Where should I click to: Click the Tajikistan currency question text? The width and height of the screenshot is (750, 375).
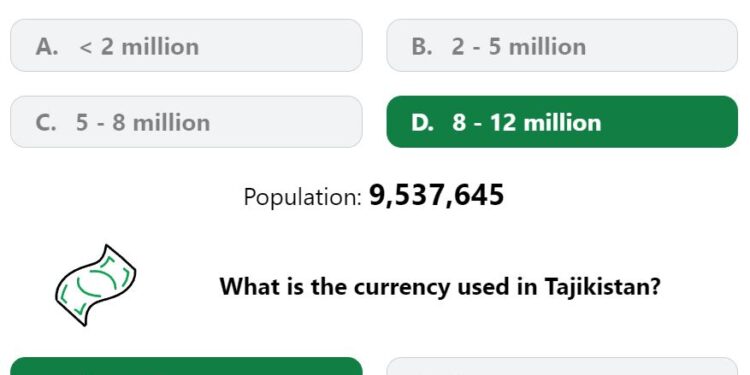click(x=440, y=287)
